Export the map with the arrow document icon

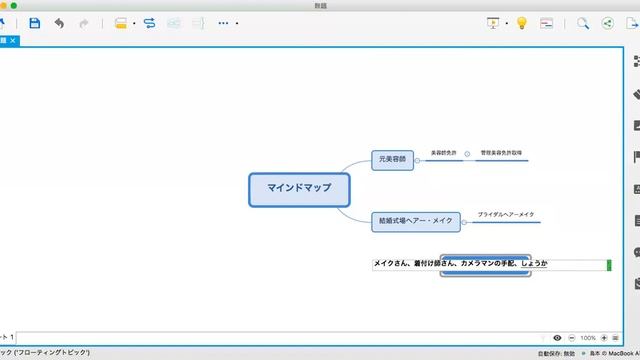pyautogui.click(x=632, y=23)
